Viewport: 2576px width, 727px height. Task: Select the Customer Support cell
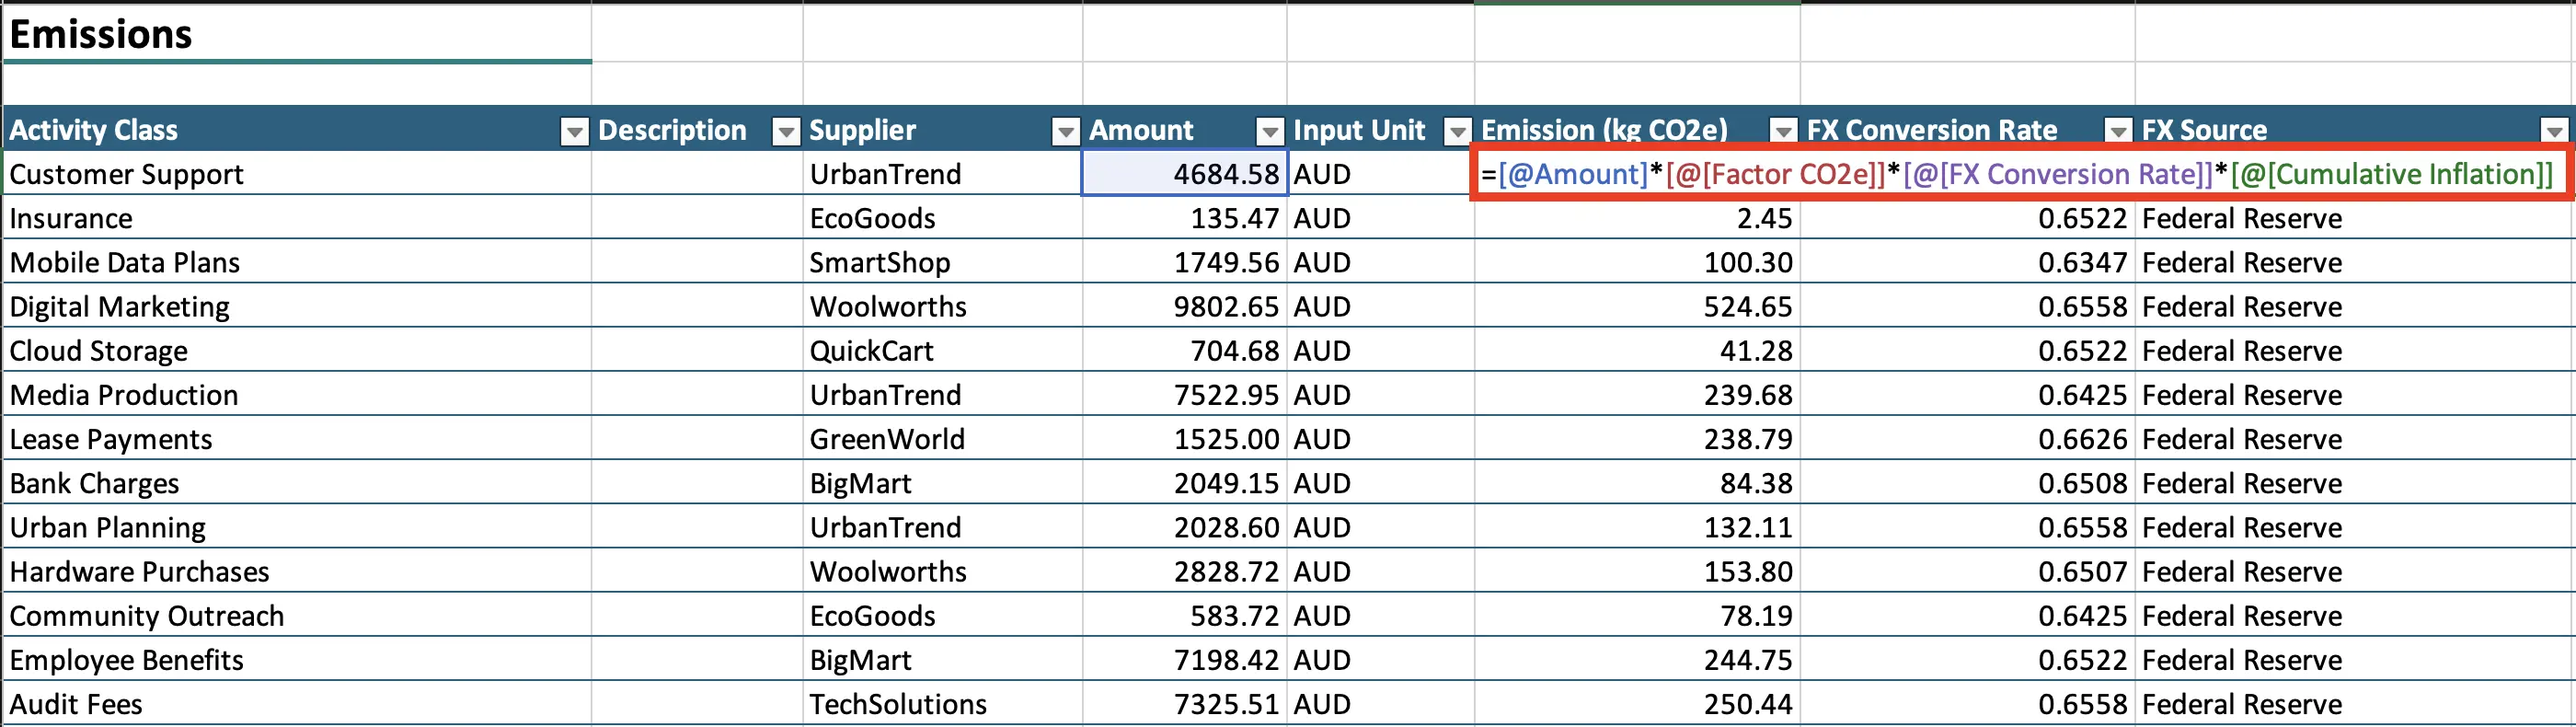point(297,174)
